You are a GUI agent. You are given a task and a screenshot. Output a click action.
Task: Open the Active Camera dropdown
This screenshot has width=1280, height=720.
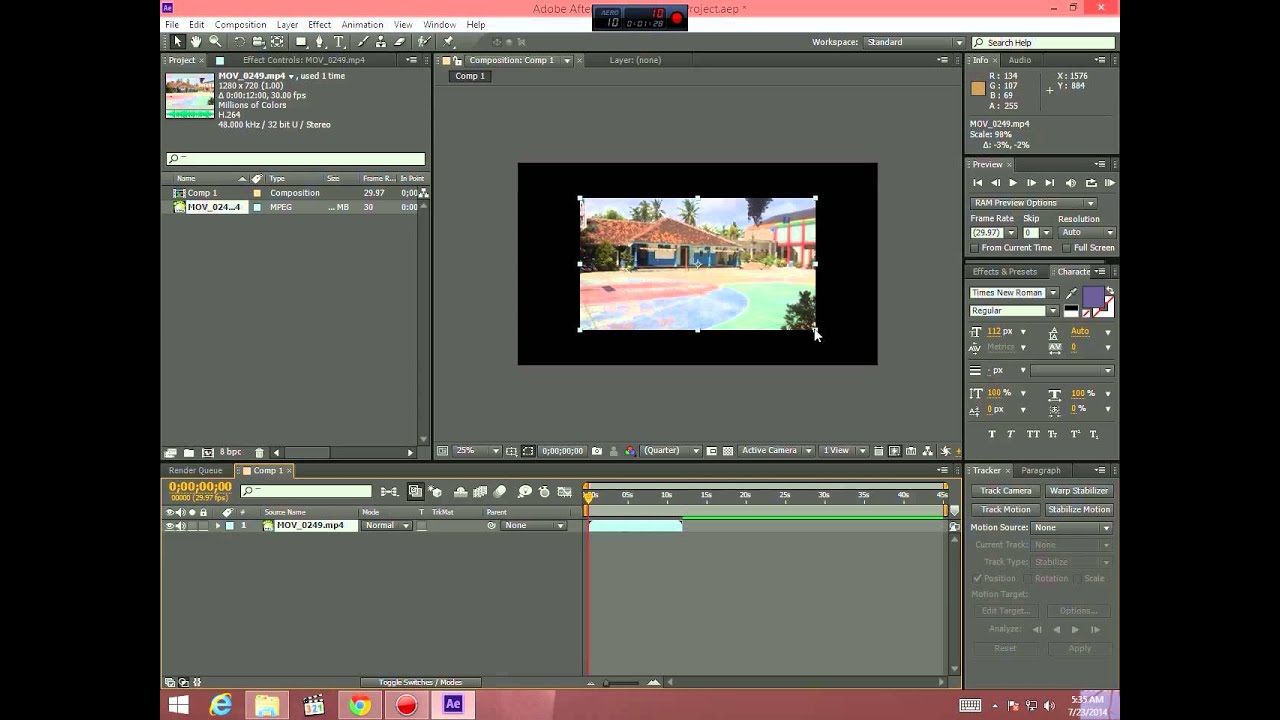776,451
